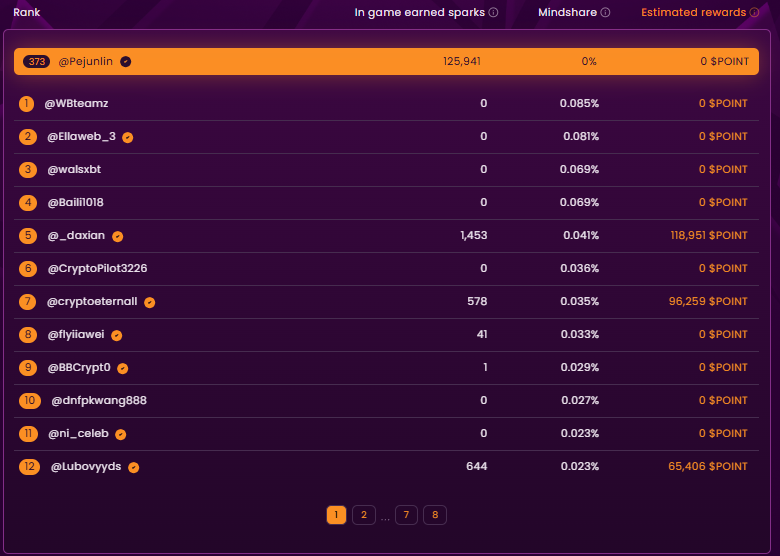The image size is (780, 556).
Task: Click the 0.033% mindshare value
Action: pos(580,335)
